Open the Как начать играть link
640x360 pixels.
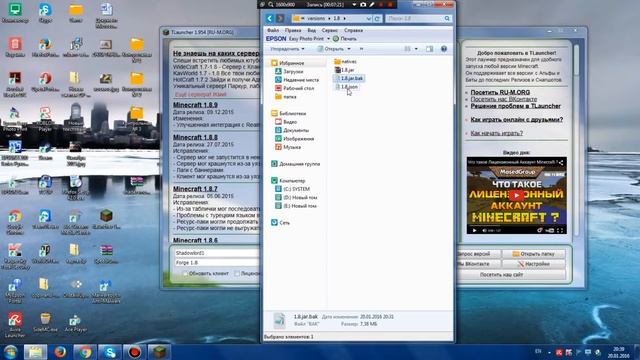(496, 133)
